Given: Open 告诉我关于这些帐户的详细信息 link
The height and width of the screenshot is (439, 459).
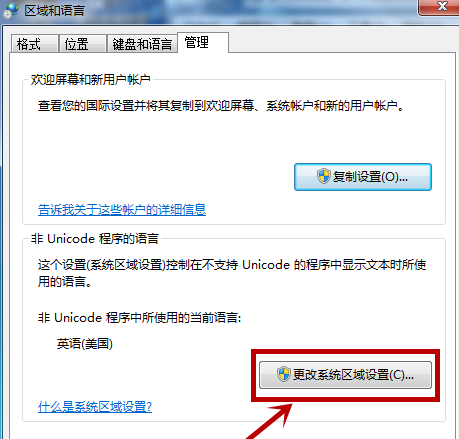Looking at the screenshot, I should point(122,210).
